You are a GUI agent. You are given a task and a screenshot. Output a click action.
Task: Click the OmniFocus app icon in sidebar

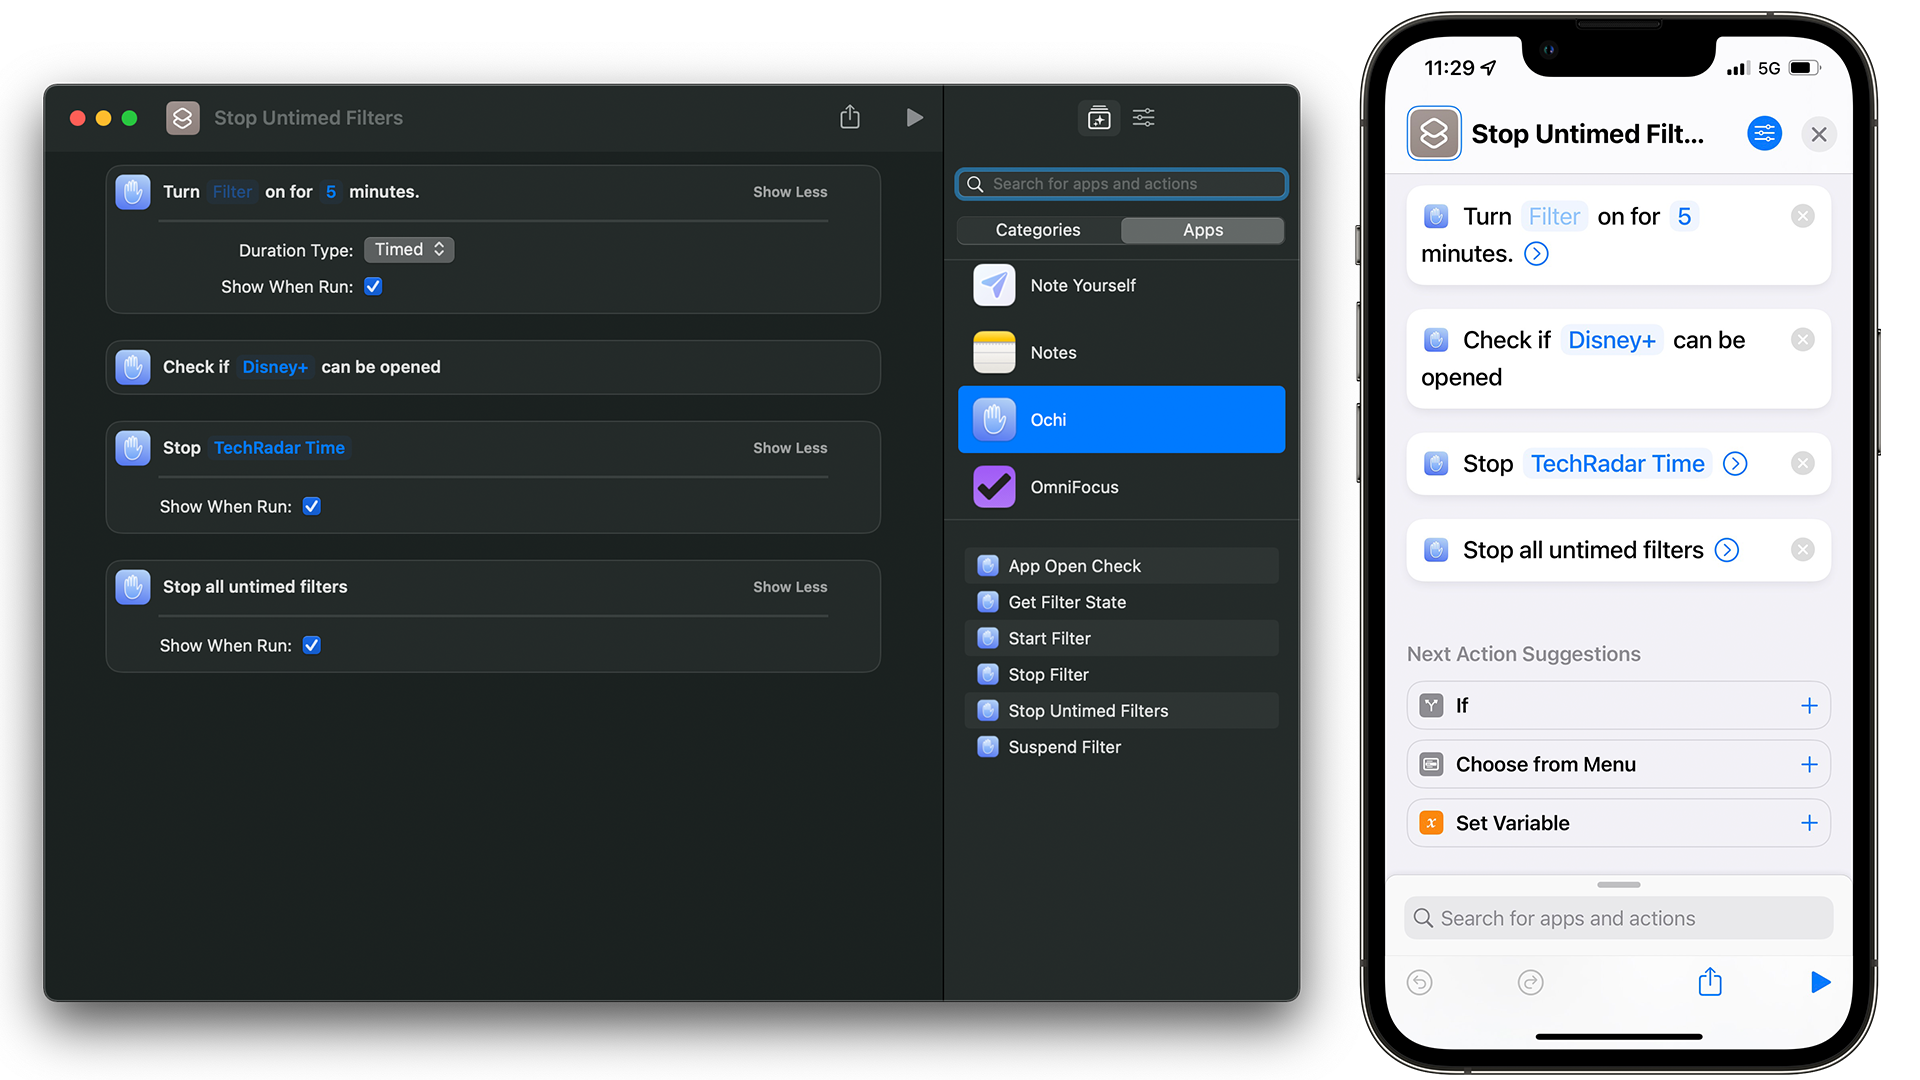996,487
